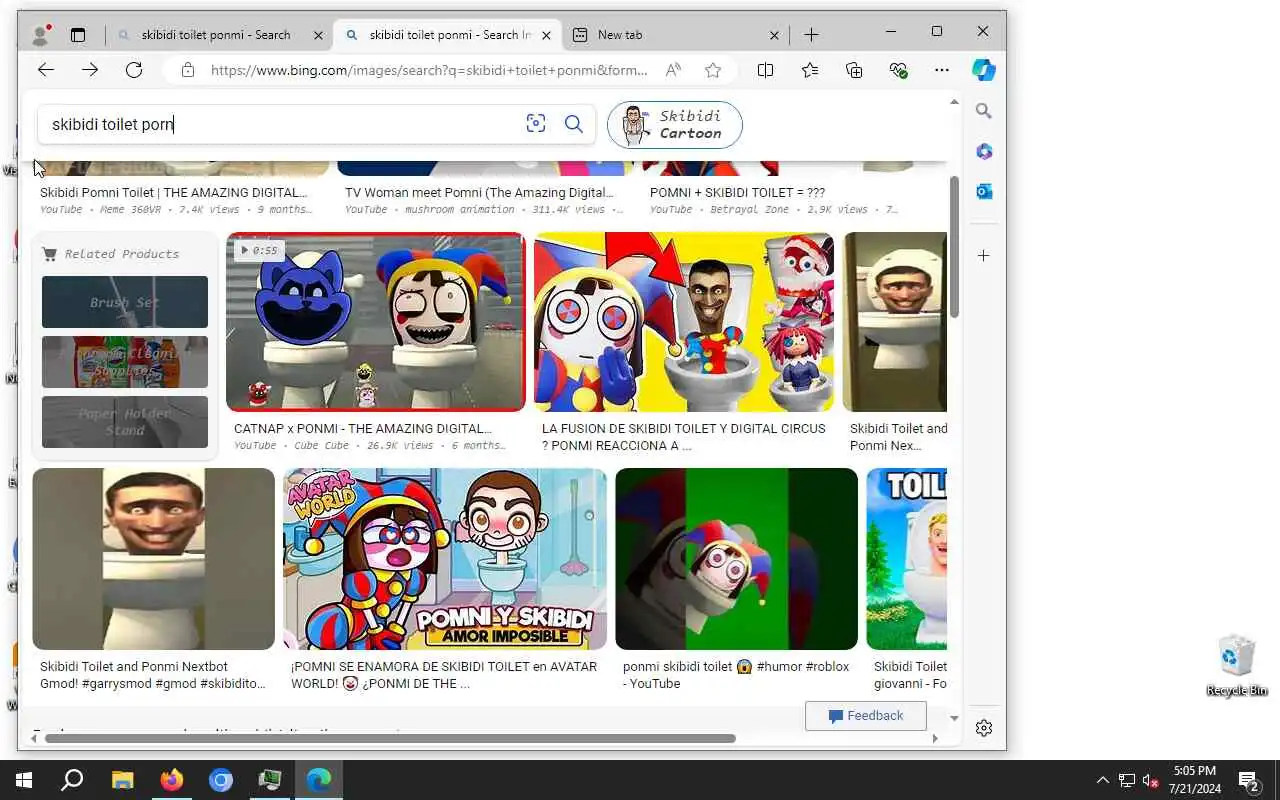Image resolution: width=1280 pixels, height=800 pixels.
Task: Open the Feedback button
Action: (866, 716)
